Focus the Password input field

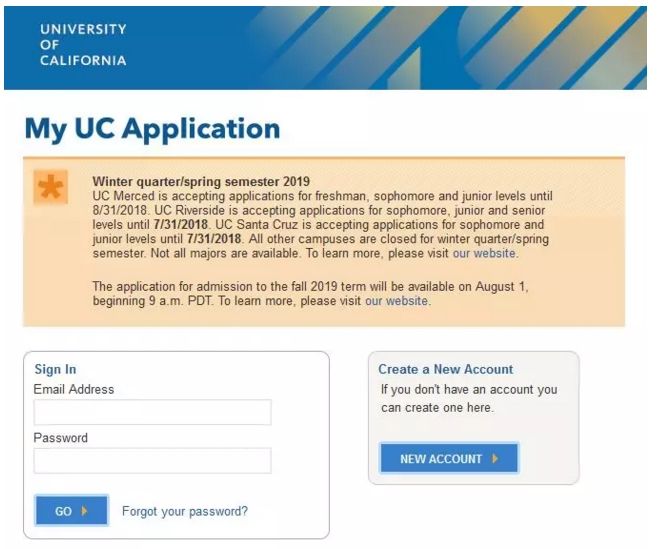[152, 460]
